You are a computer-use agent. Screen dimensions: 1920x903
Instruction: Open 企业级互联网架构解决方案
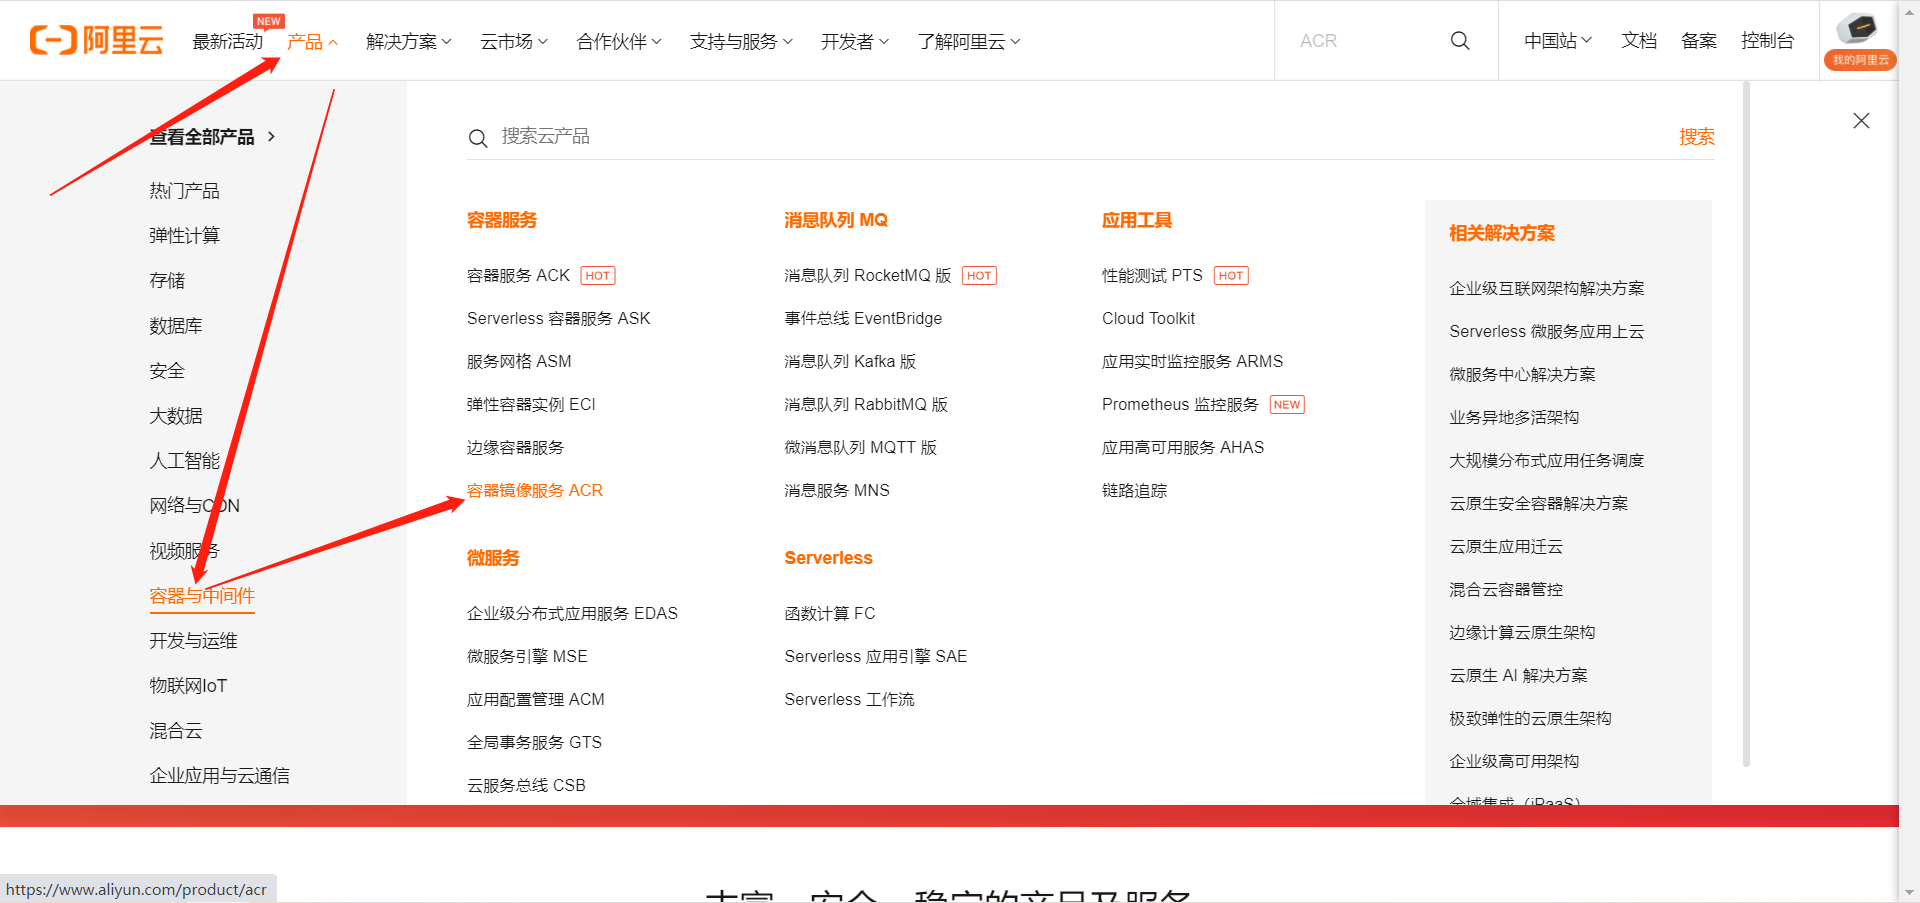tap(1547, 289)
